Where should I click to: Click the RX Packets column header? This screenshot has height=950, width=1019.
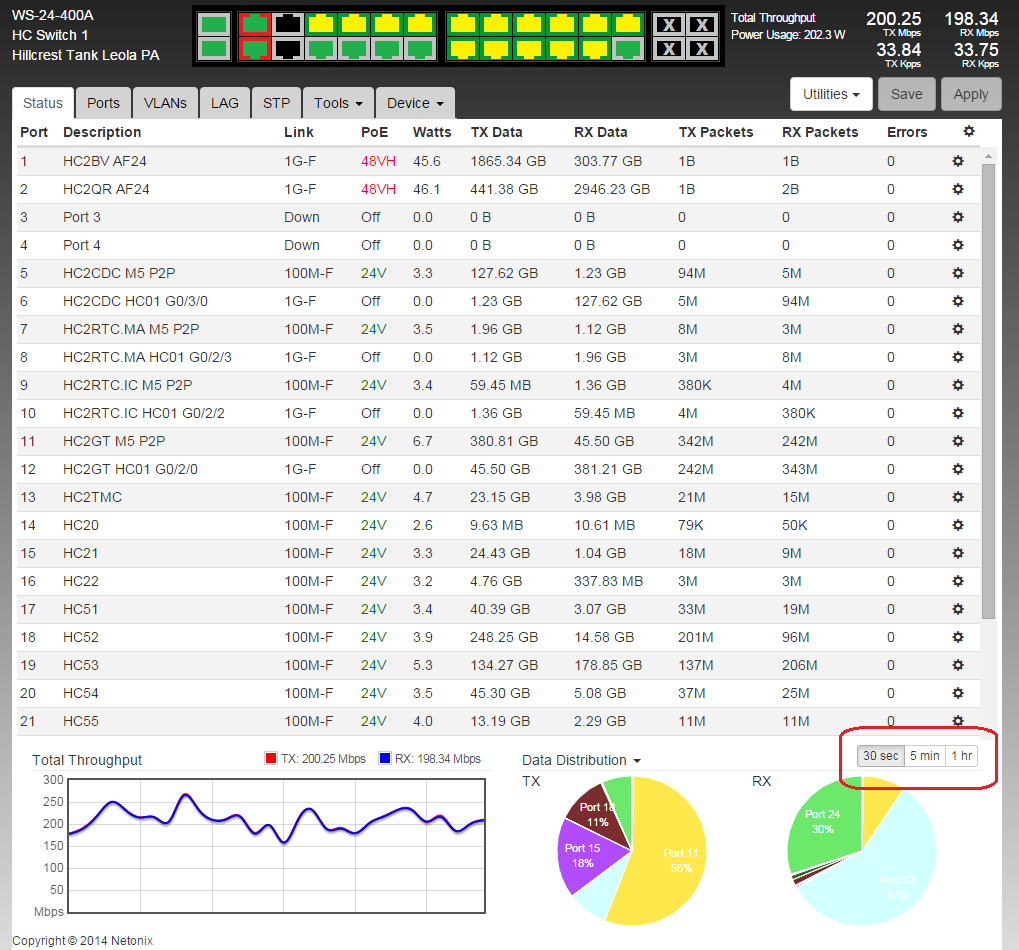[820, 132]
